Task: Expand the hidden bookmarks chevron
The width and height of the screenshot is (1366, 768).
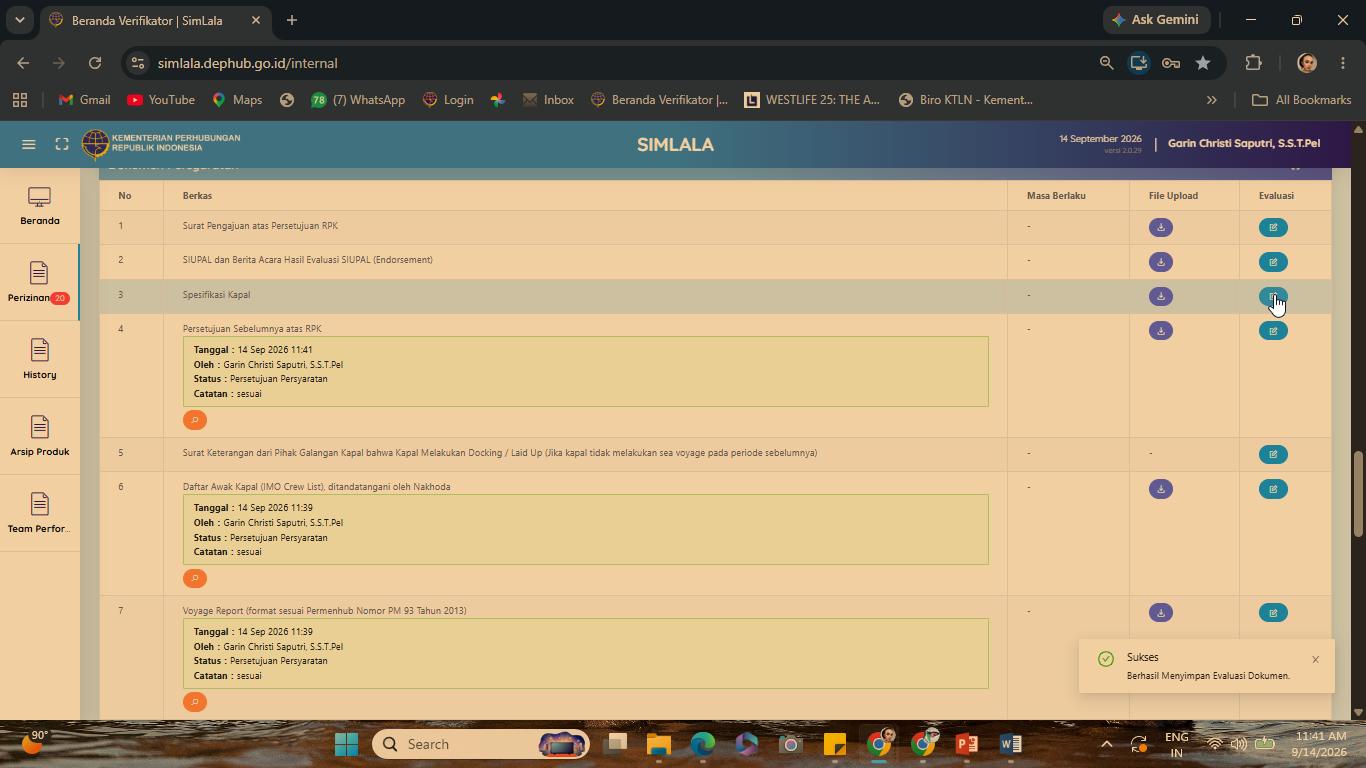Action: [x=1211, y=100]
